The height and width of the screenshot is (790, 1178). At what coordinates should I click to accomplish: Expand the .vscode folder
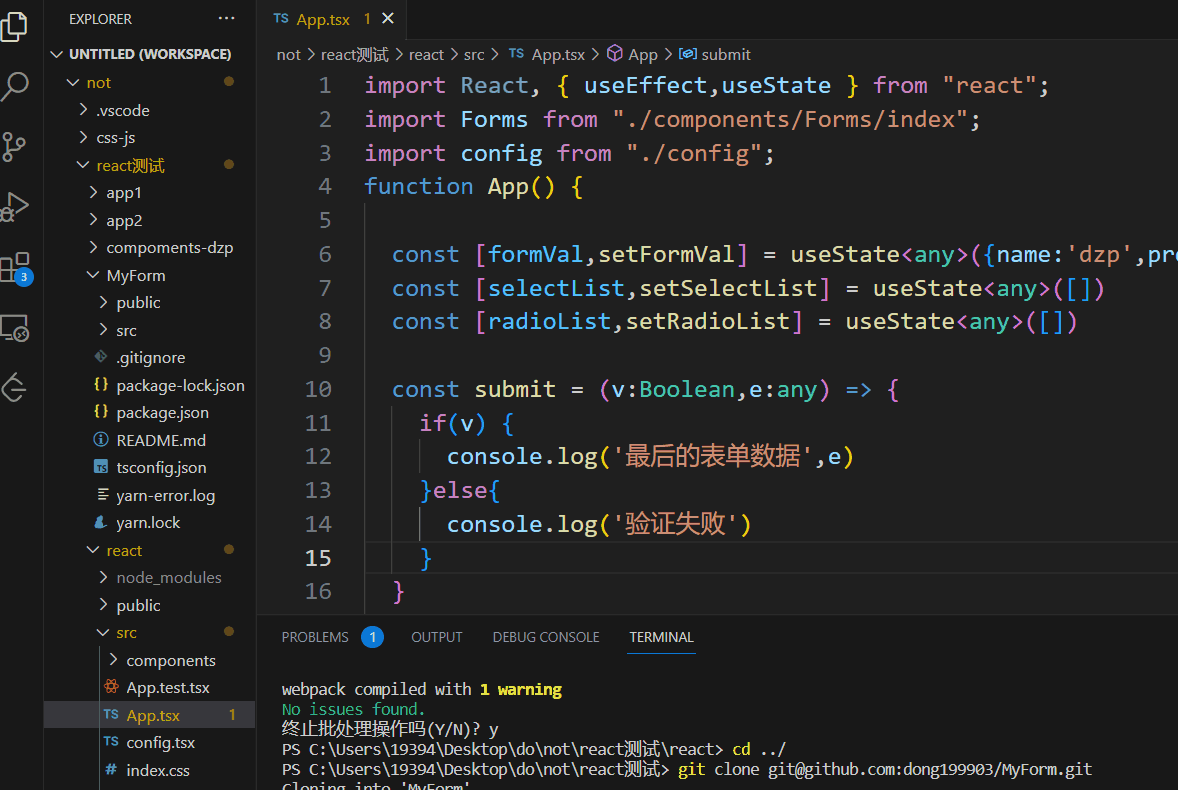coord(83,110)
